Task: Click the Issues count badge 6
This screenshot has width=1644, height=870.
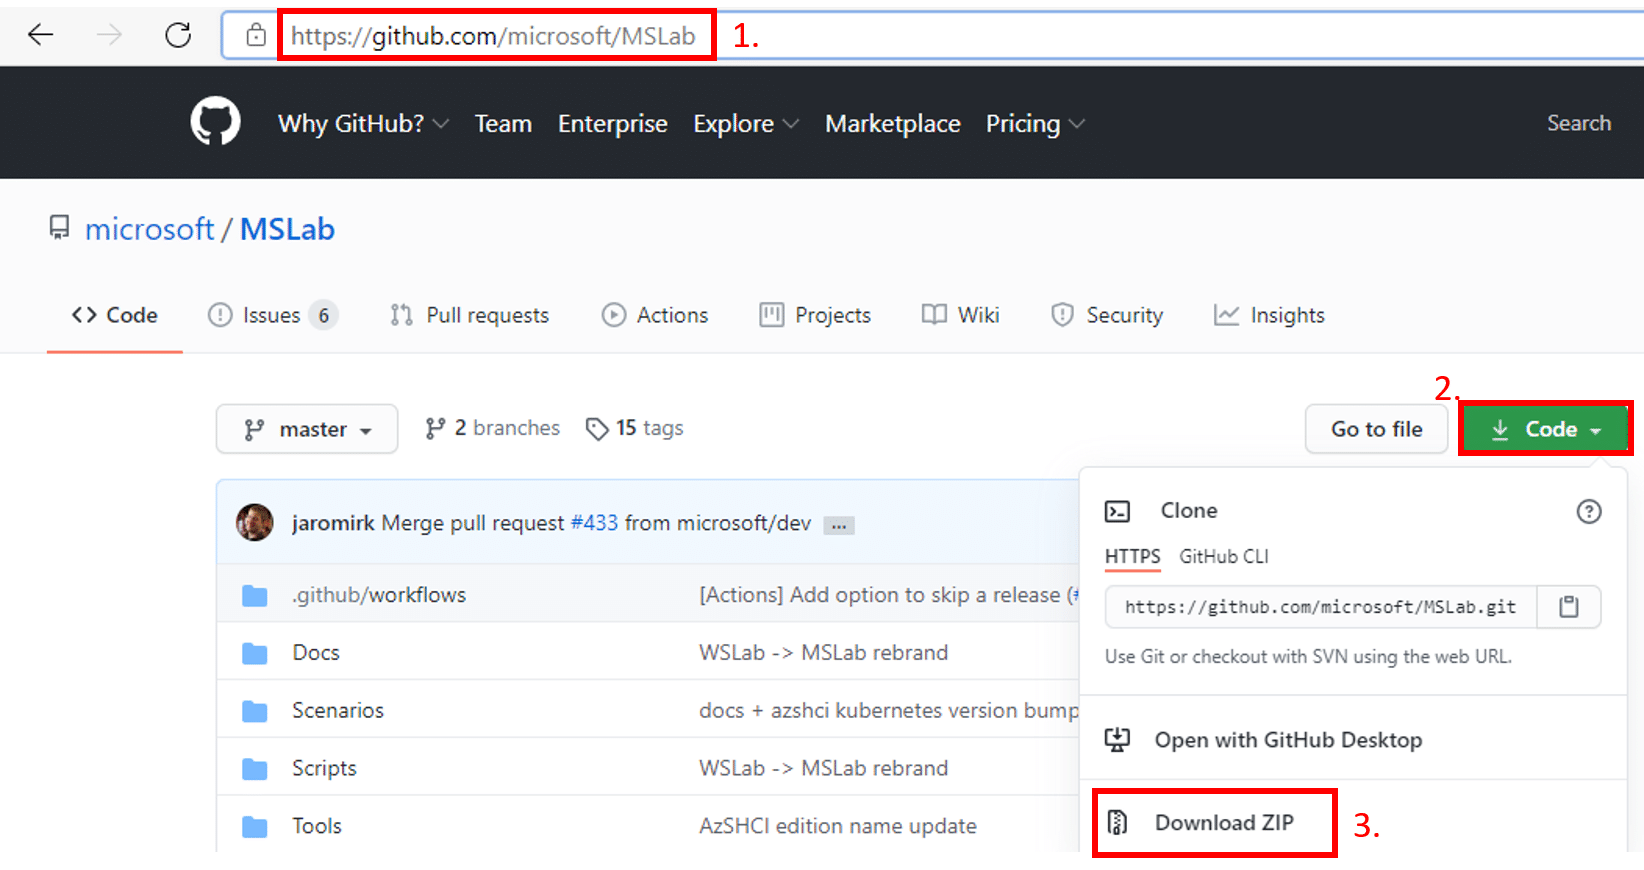Action: coord(323,316)
